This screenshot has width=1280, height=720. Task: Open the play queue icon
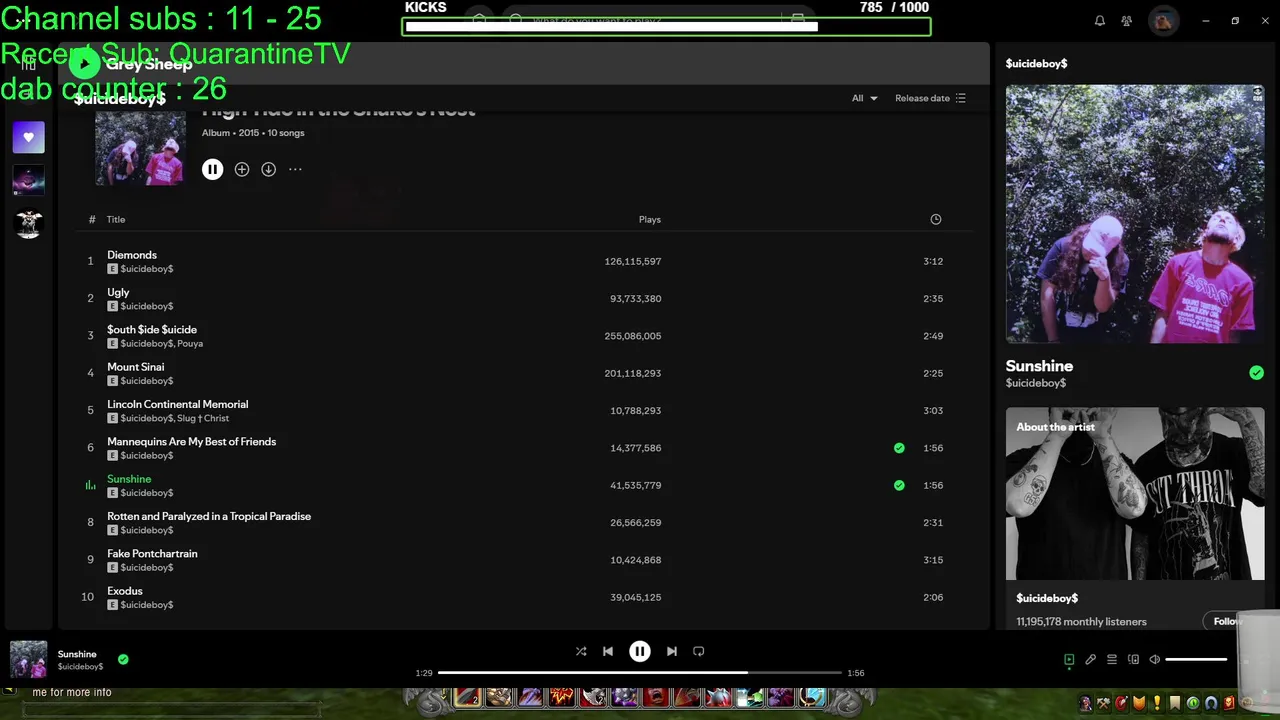pyautogui.click(x=1112, y=660)
